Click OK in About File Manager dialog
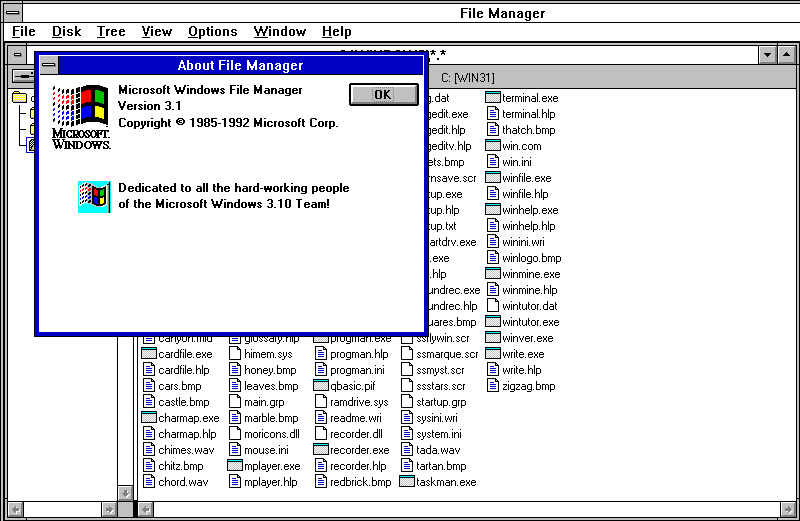 384,94
